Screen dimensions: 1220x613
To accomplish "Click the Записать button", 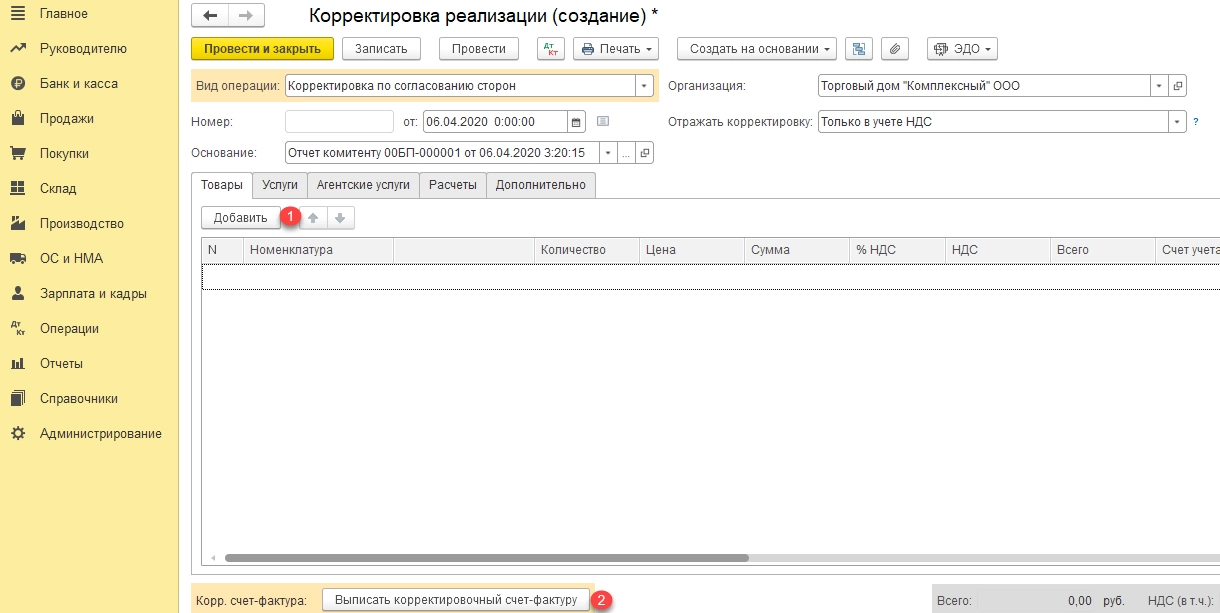I will click(x=381, y=49).
